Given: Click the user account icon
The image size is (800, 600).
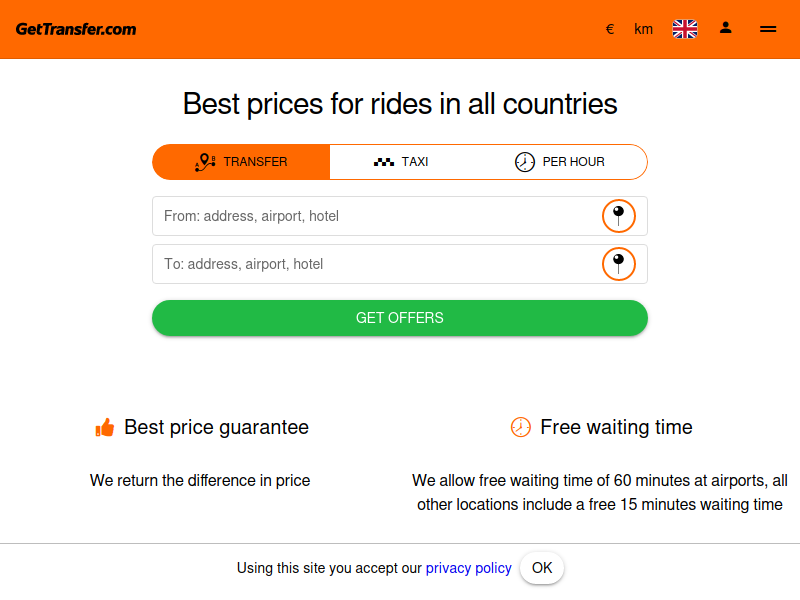Looking at the screenshot, I should (726, 28).
